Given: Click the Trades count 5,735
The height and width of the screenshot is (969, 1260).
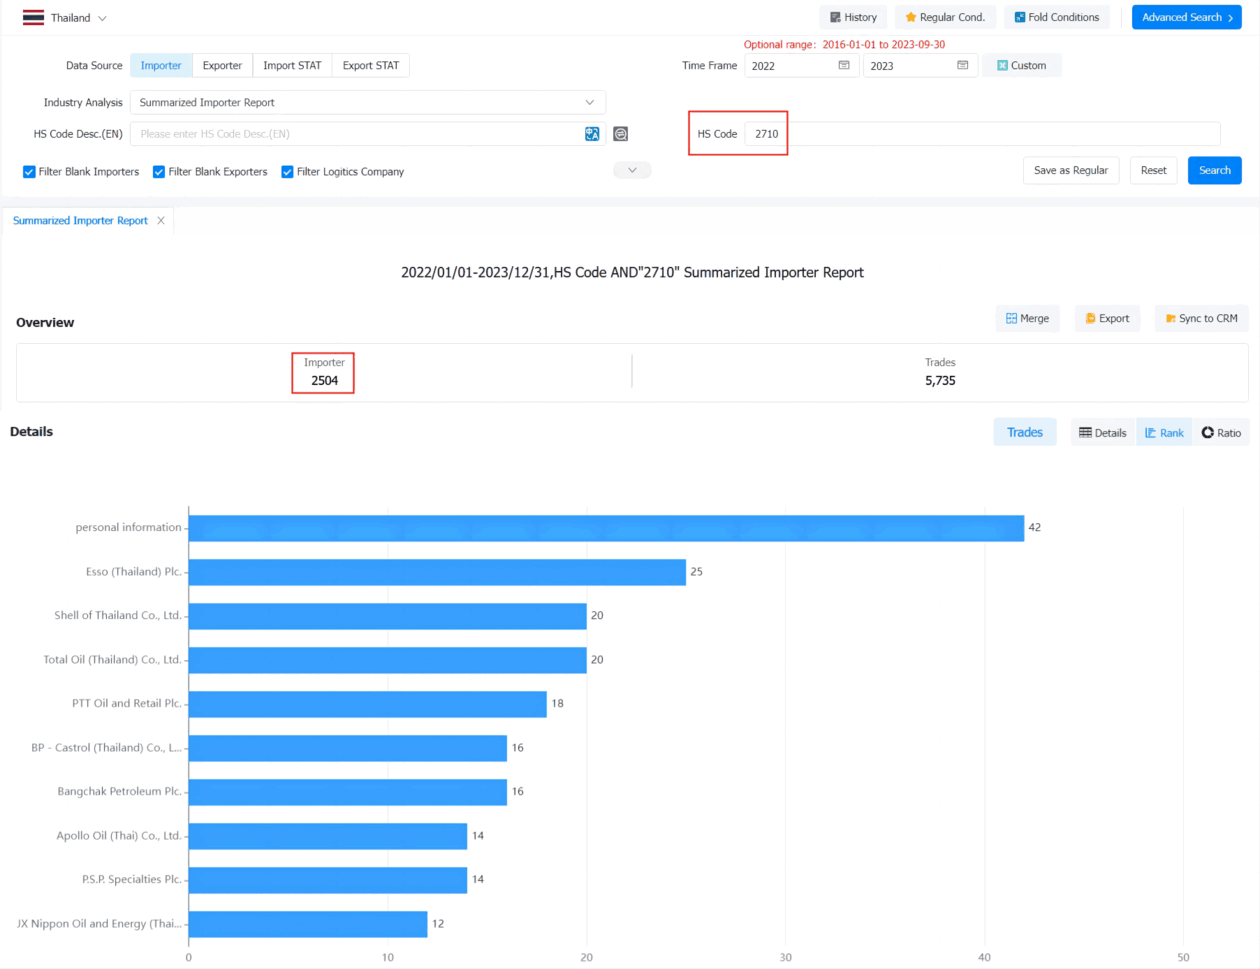Looking at the screenshot, I should 940,381.
